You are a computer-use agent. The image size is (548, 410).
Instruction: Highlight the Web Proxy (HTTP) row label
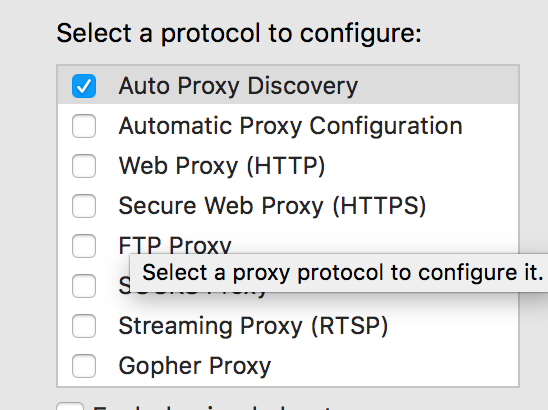(222, 166)
